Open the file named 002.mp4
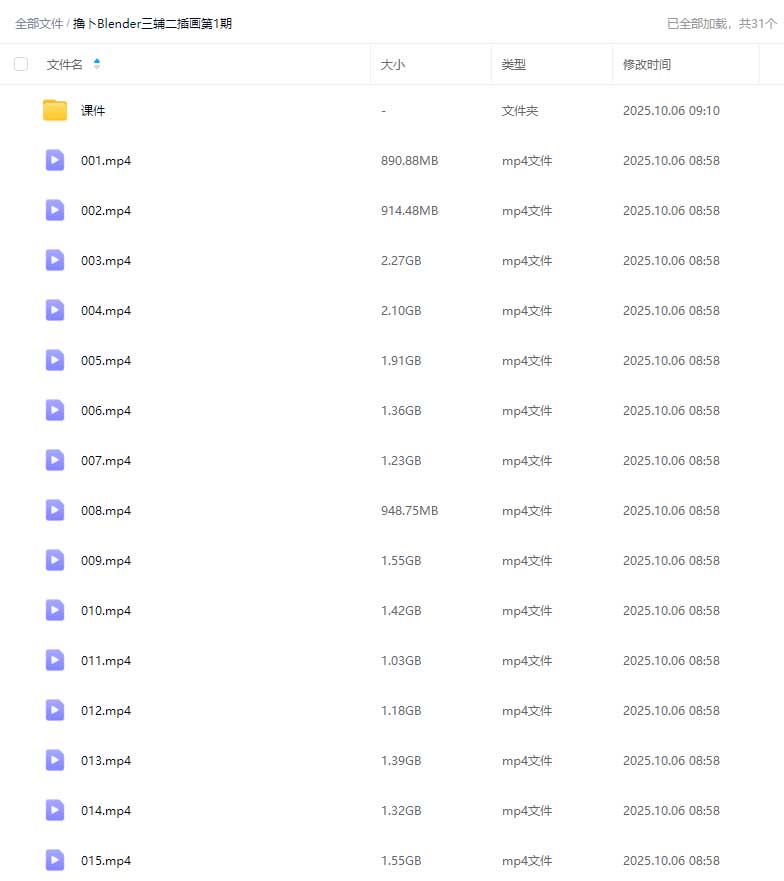 106,211
